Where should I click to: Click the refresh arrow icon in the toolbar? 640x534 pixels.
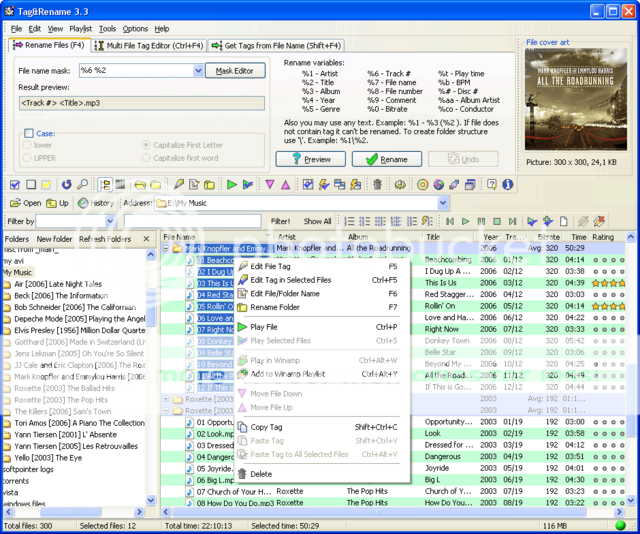pyautogui.click(x=66, y=185)
